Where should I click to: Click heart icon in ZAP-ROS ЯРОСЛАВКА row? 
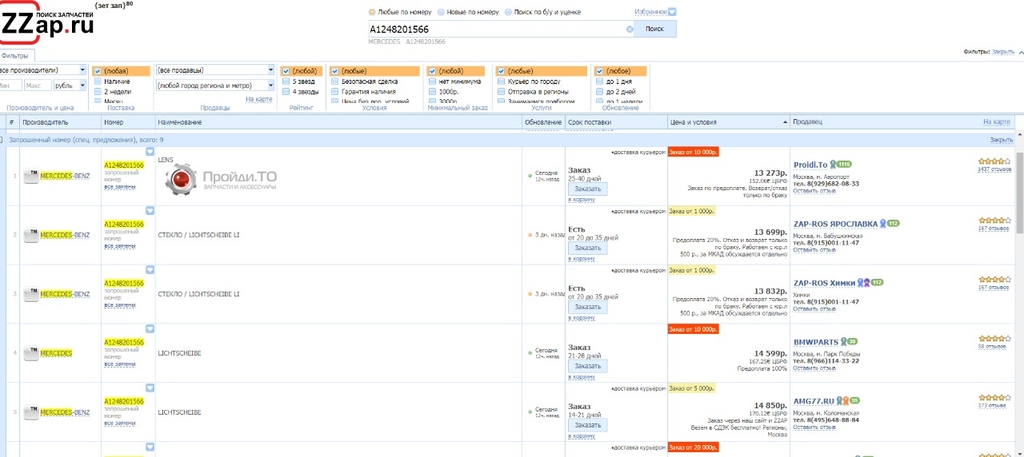pyautogui.click(x=150, y=210)
